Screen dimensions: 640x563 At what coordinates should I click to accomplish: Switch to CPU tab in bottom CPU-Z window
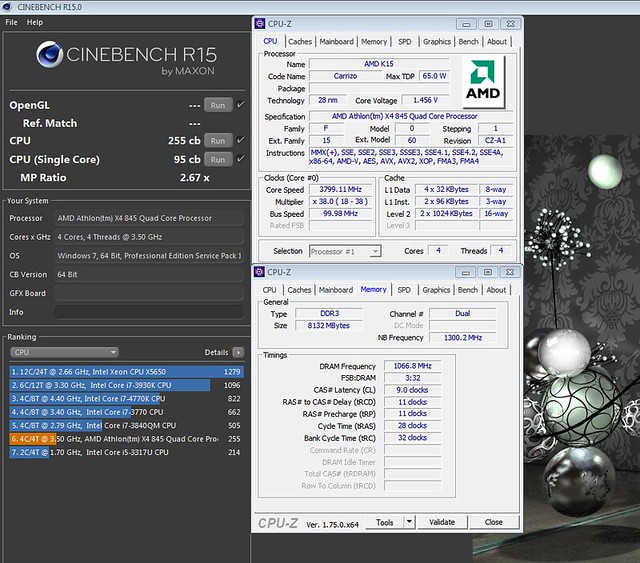pyautogui.click(x=269, y=290)
